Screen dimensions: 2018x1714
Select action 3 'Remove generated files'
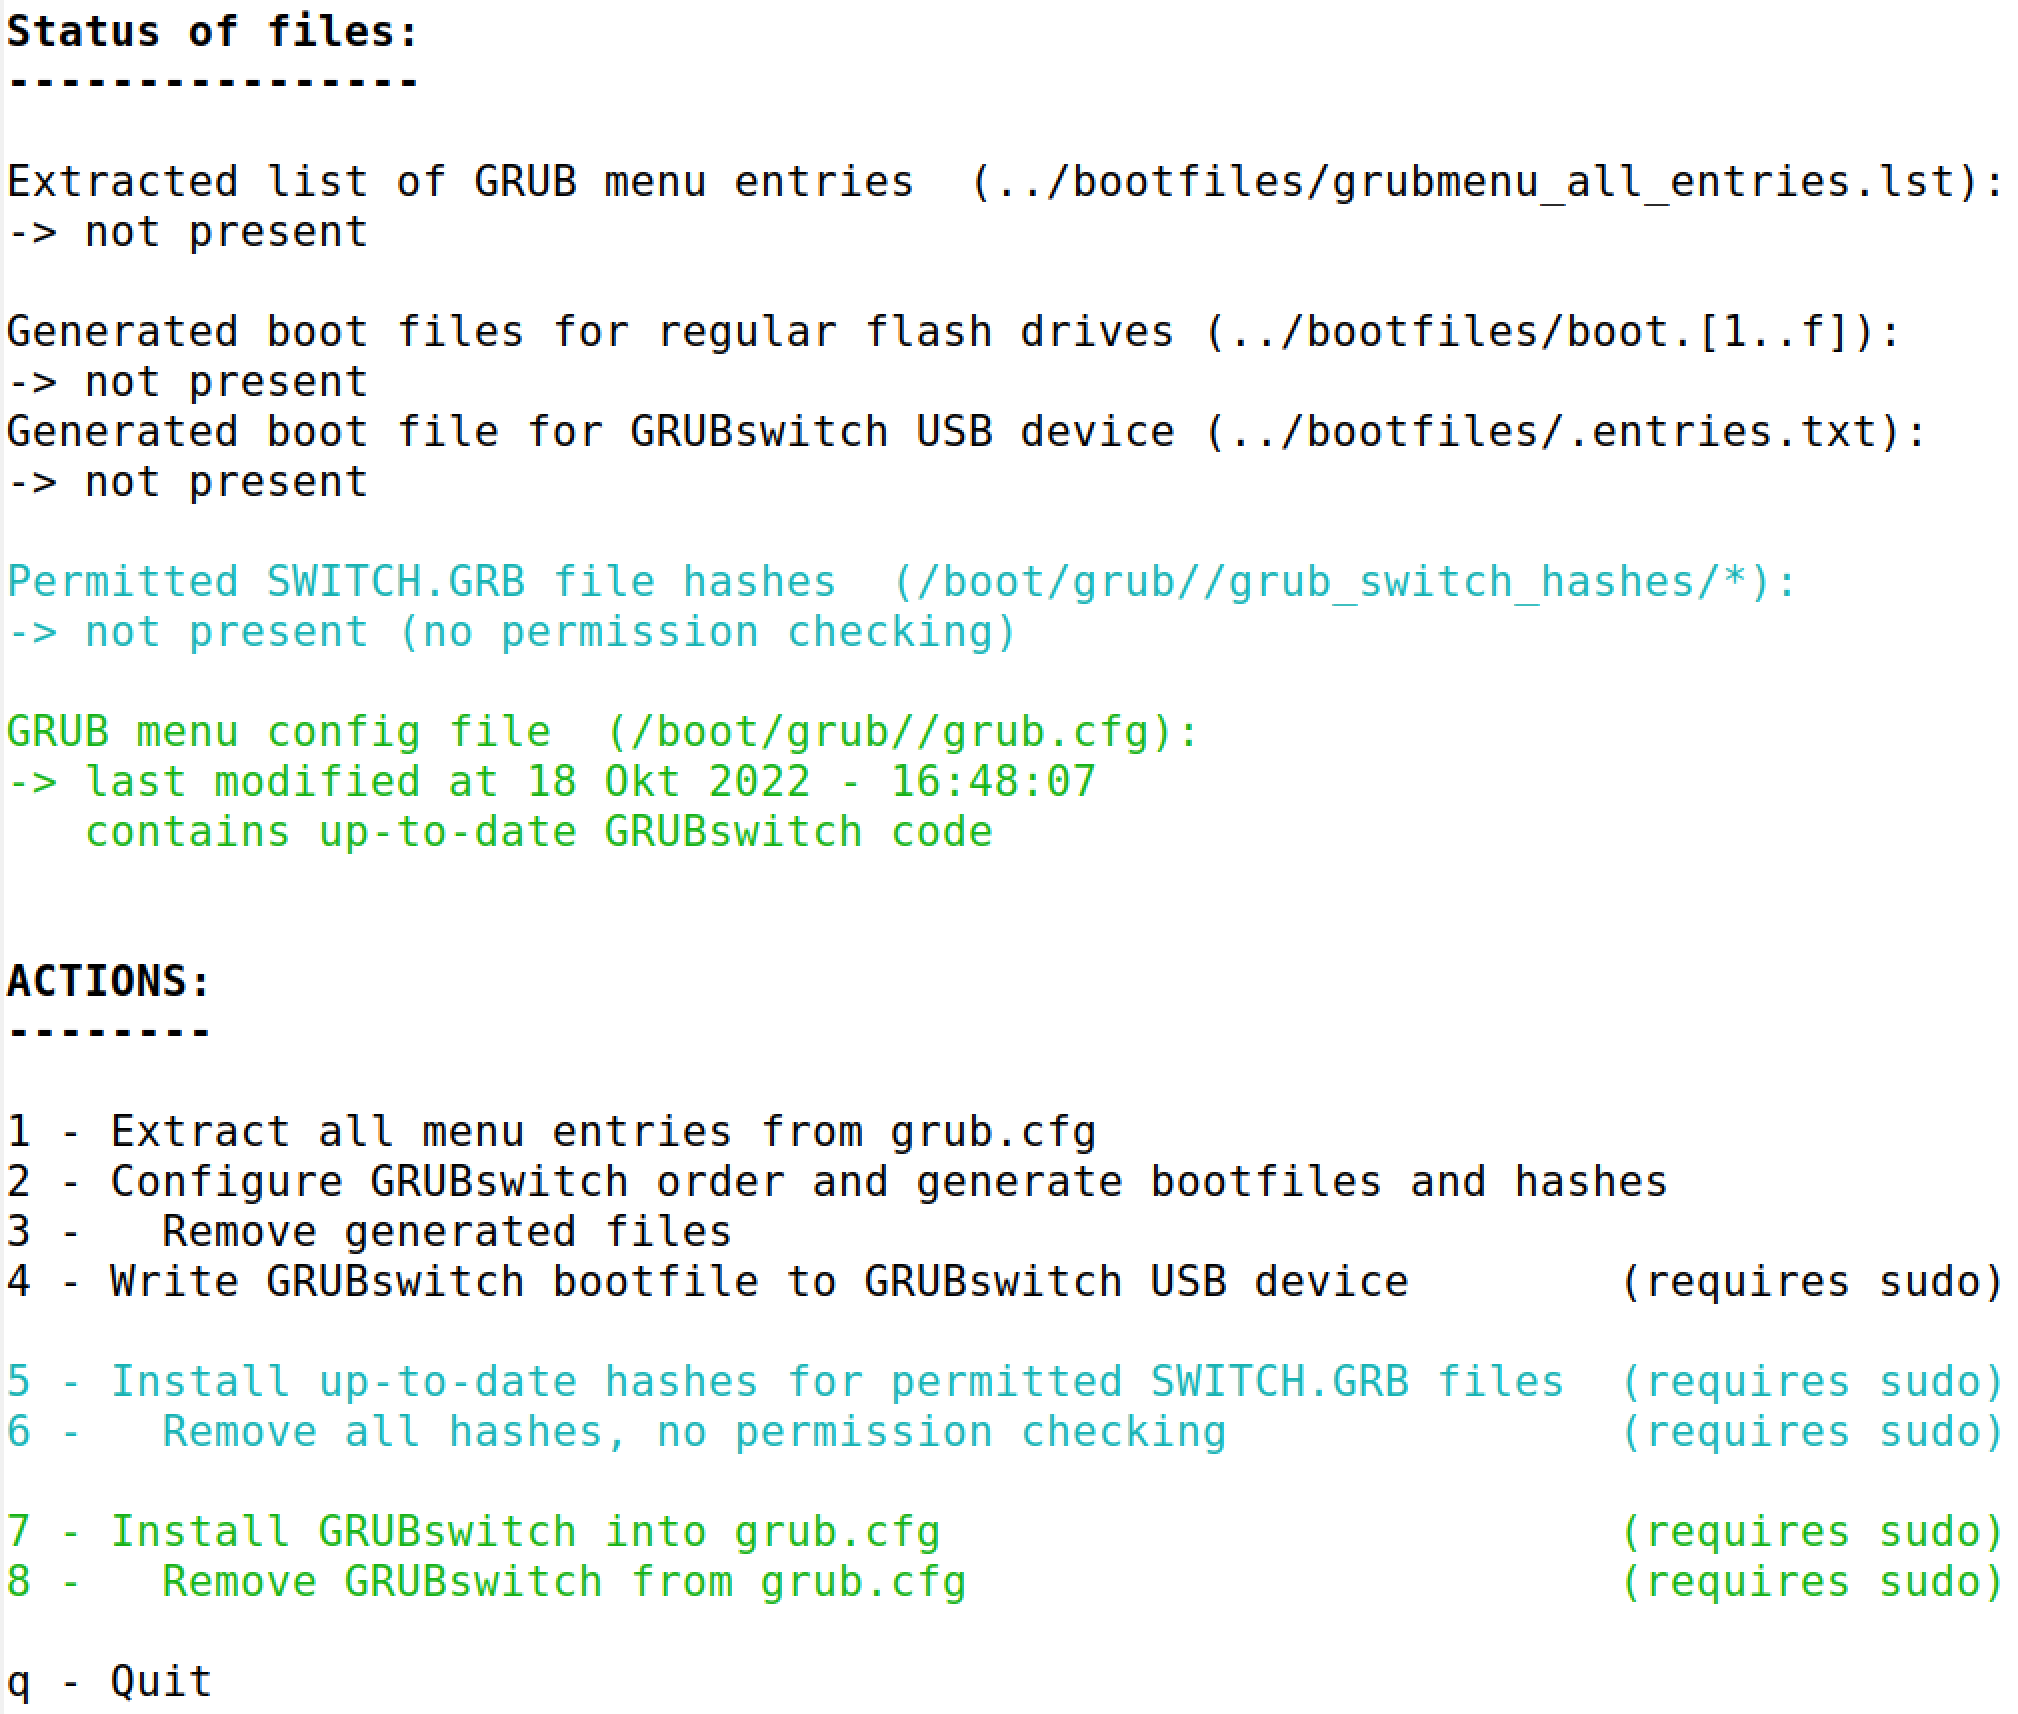click(446, 1232)
